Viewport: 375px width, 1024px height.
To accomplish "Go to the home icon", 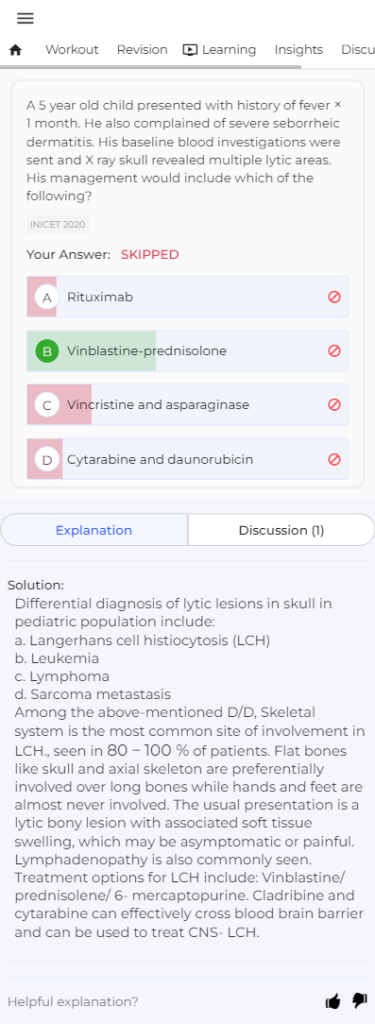I will 16,50.
